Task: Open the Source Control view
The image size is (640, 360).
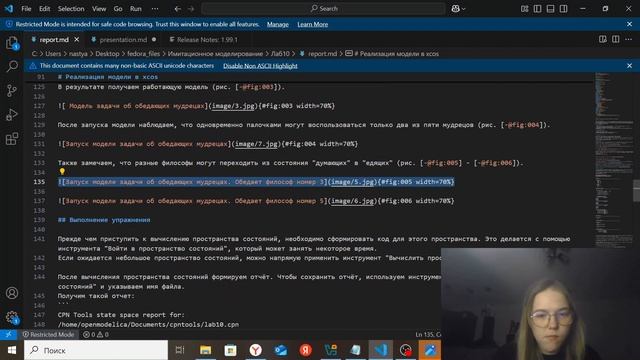Action: [x=12, y=90]
